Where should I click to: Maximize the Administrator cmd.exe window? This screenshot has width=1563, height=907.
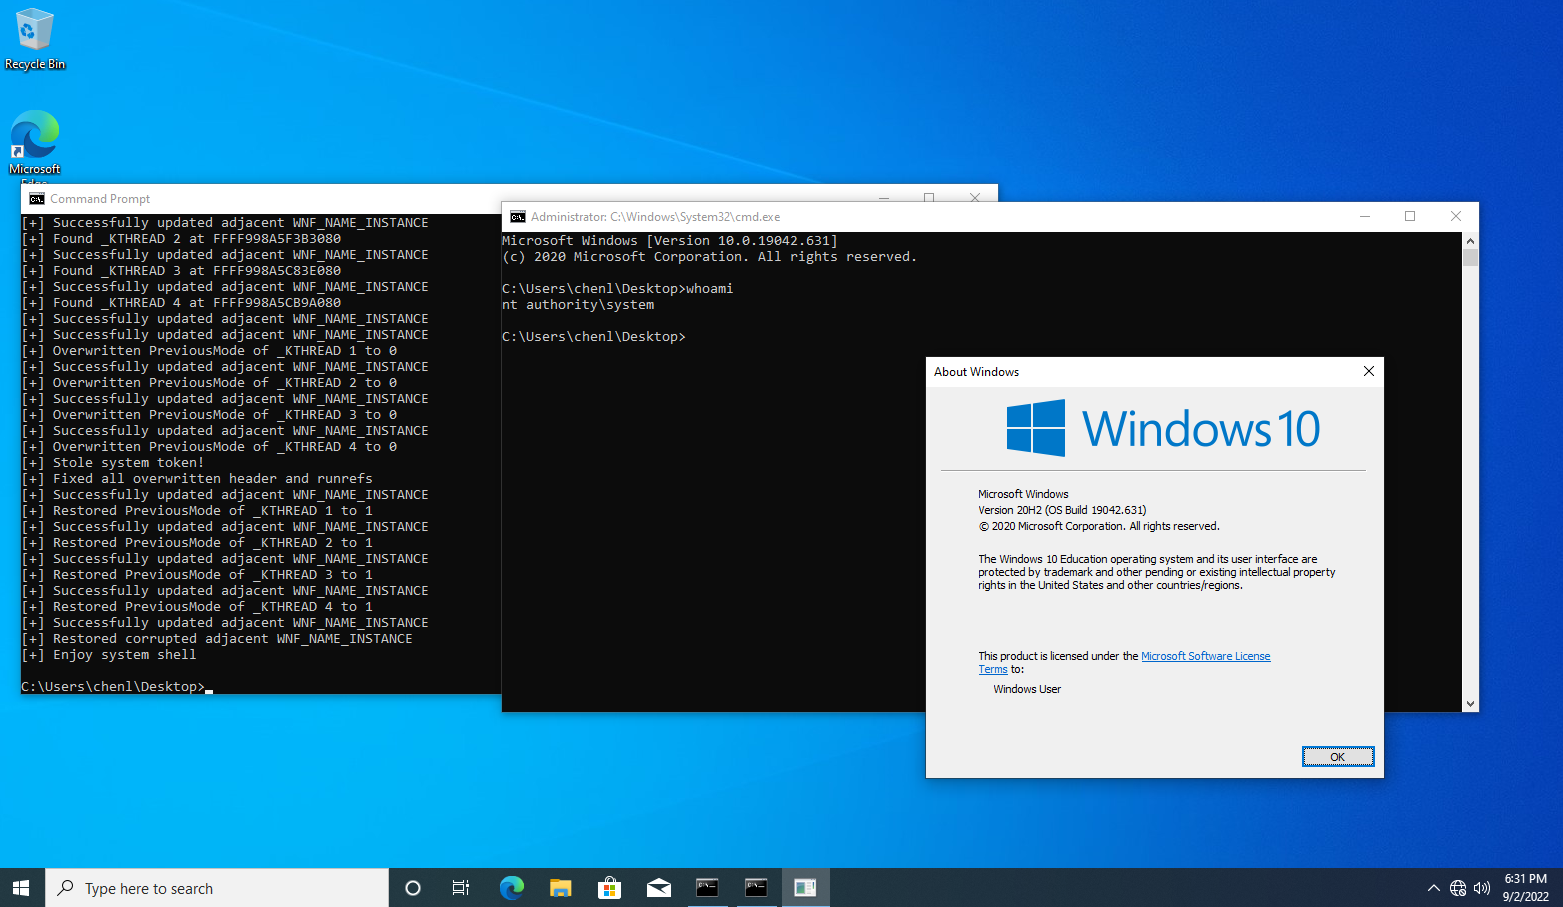pos(1410,216)
